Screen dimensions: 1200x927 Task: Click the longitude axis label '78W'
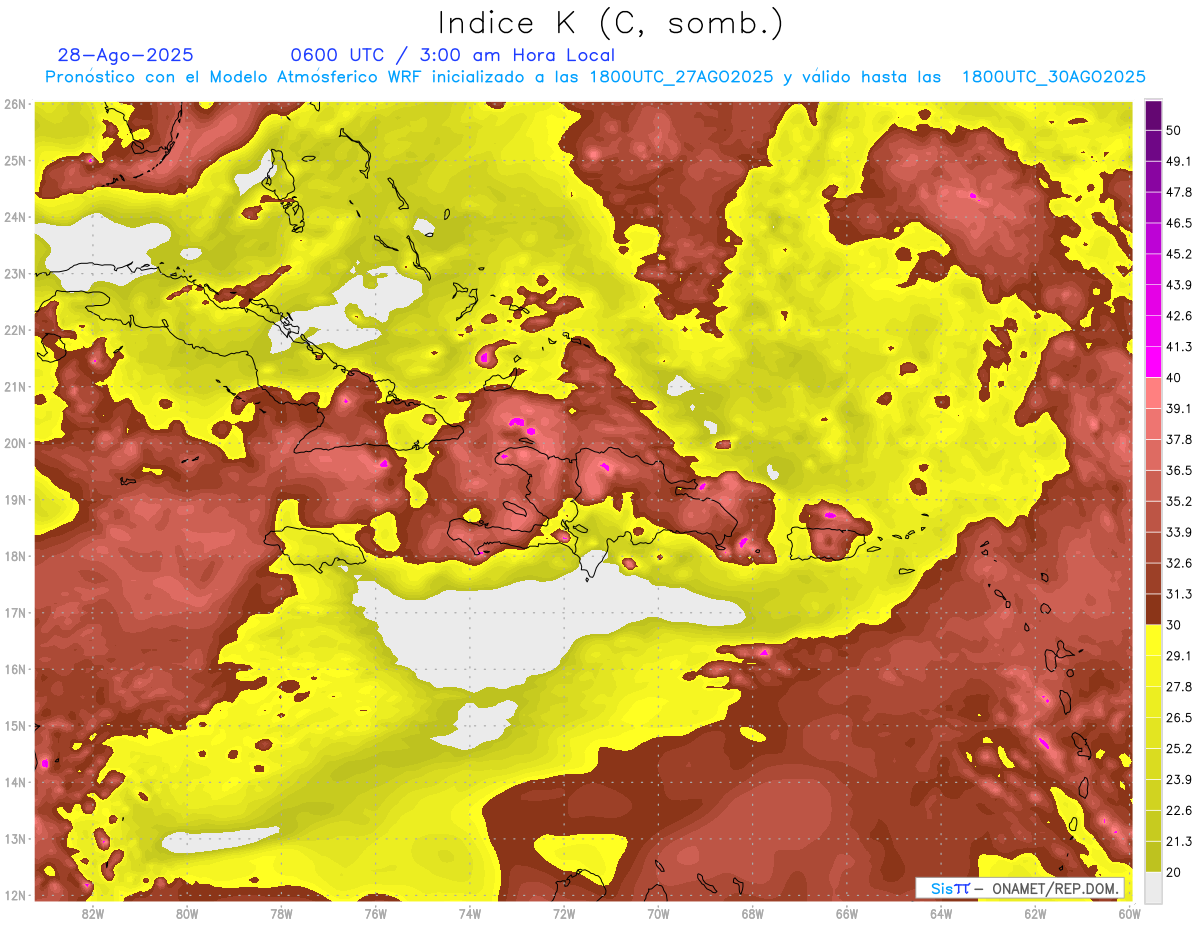click(281, 914)
